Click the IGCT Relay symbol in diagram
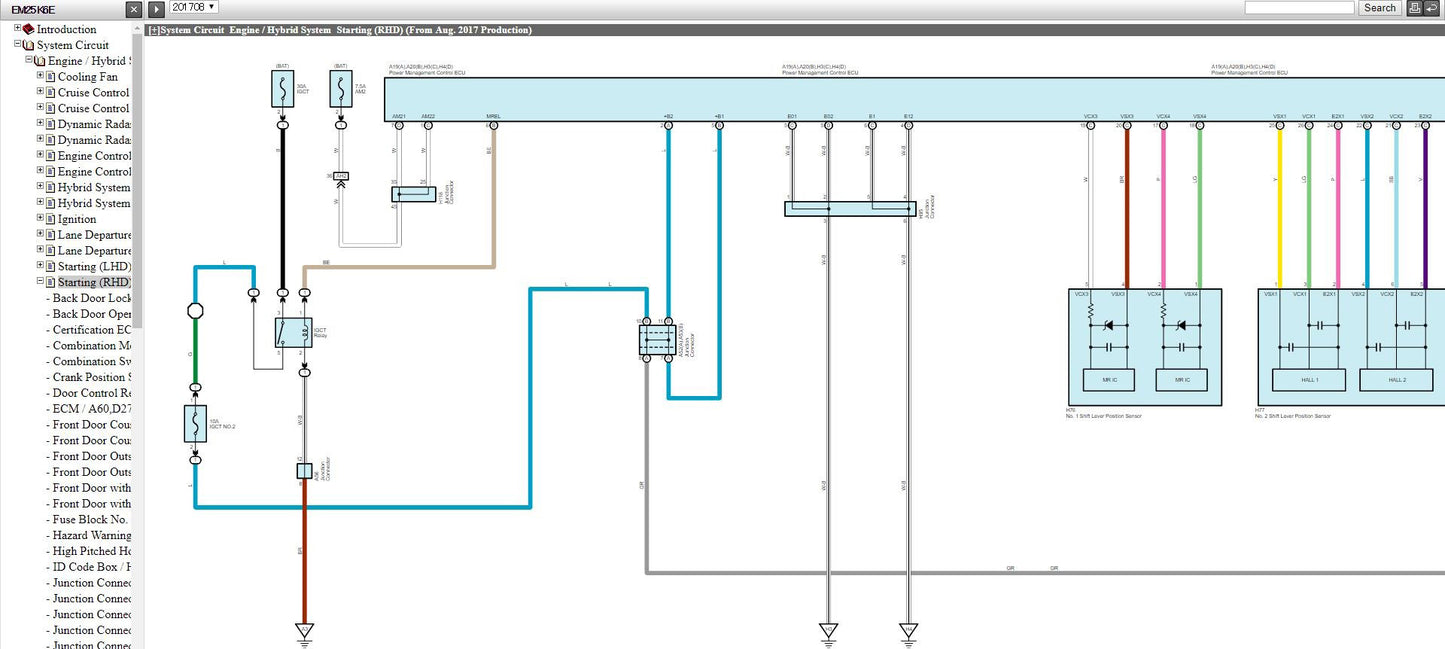The image size is (1445, 649). 293,332
